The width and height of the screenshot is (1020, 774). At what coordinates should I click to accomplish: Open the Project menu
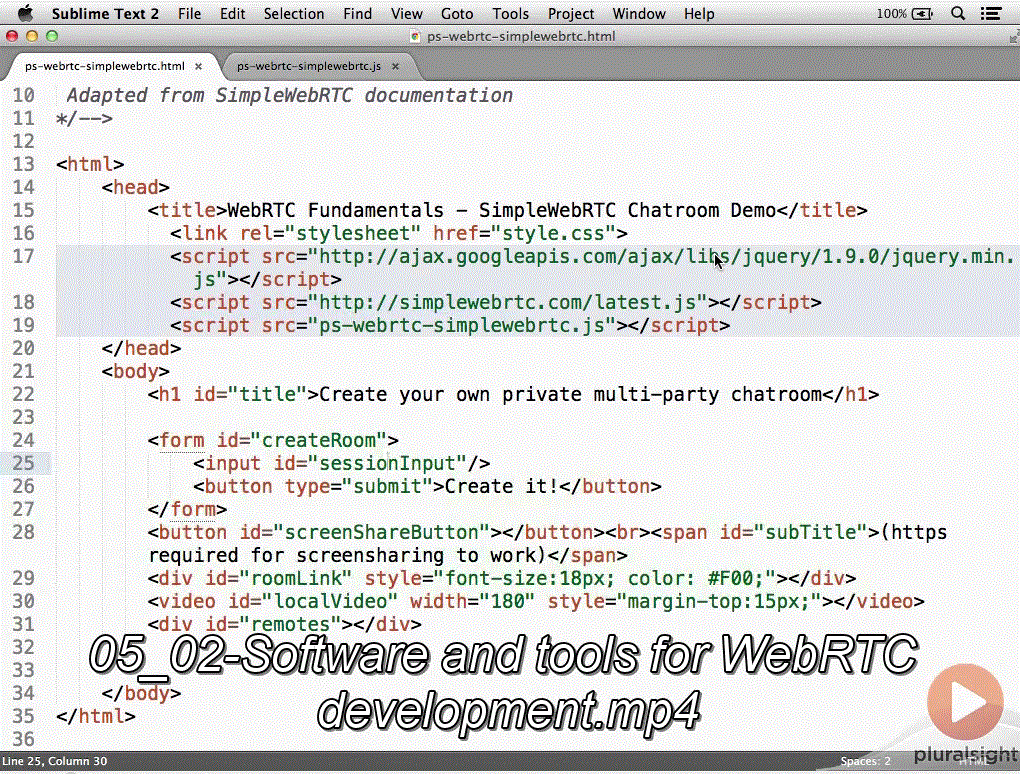point(570,14)
